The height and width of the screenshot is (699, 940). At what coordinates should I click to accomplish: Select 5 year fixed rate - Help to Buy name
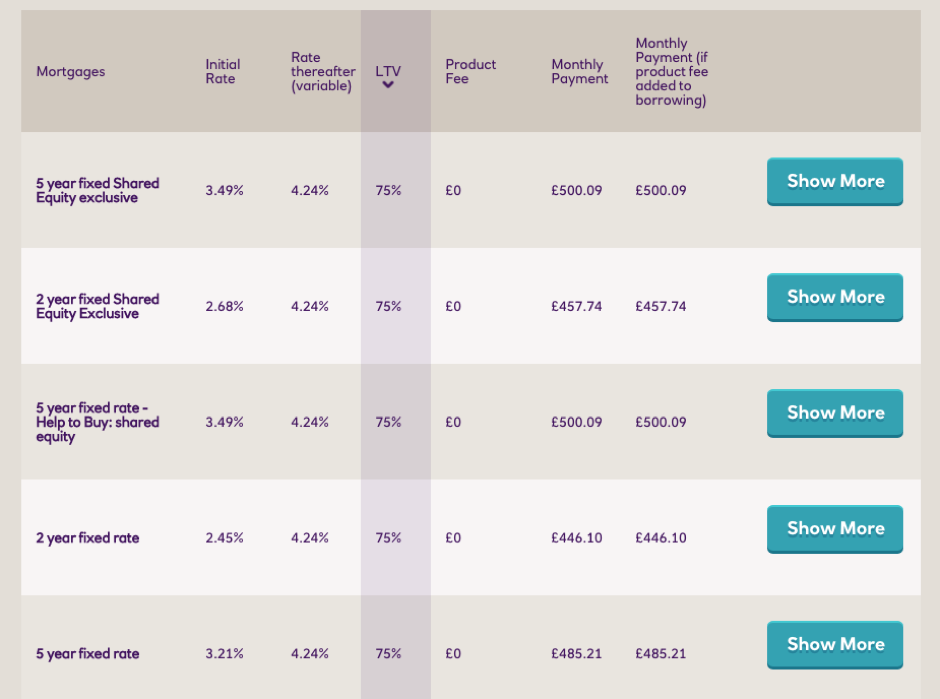click(x=97, y=422)
